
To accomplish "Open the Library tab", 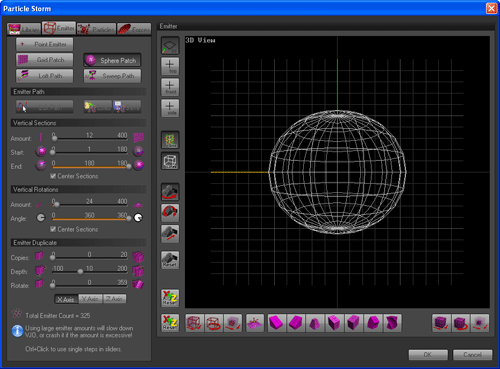I will pos(24,29).
